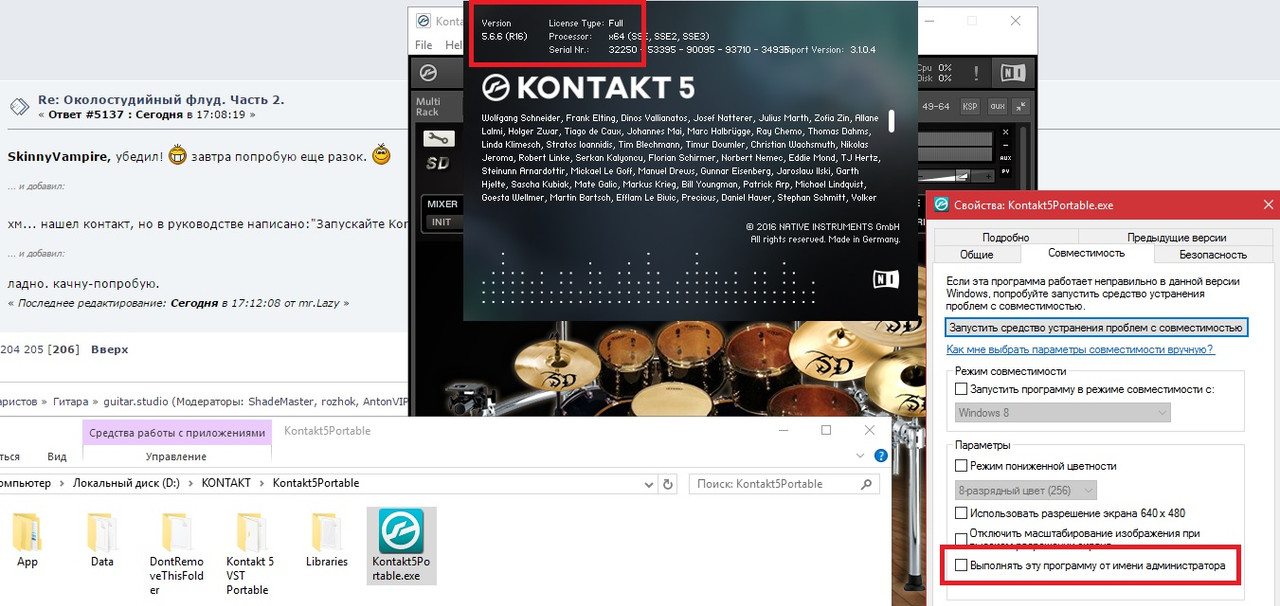Select the Kontakt5Portable.exe file
Screen dimensions: 1280x606
tap(400, 546)
